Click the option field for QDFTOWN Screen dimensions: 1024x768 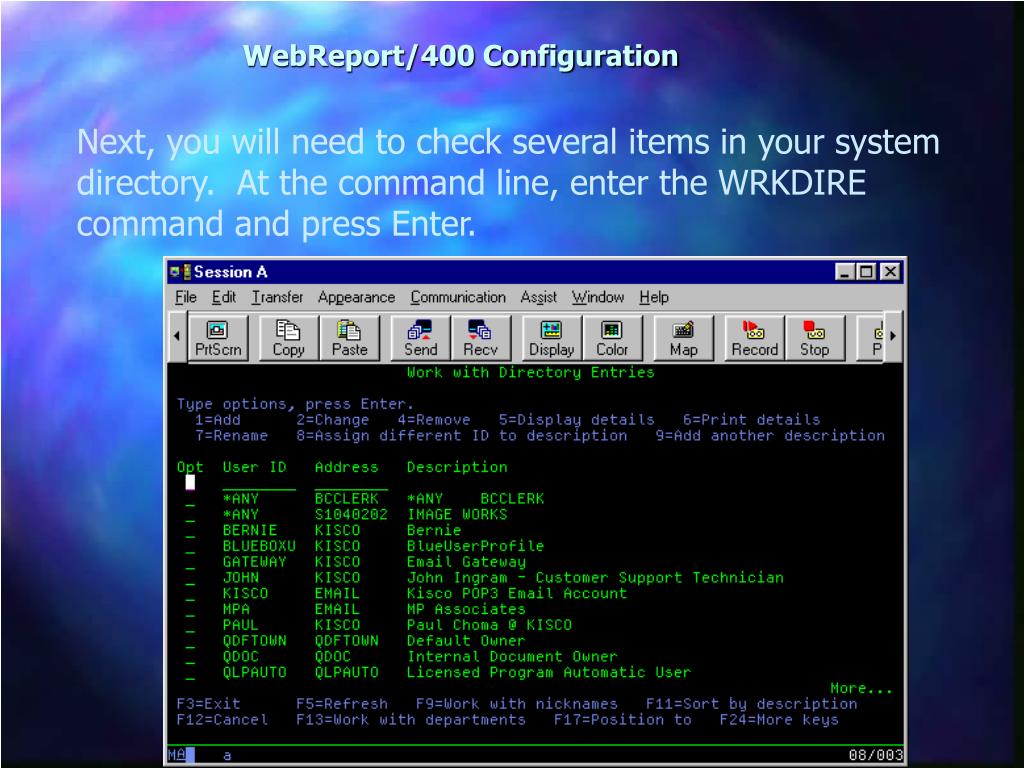click(190, 641)
